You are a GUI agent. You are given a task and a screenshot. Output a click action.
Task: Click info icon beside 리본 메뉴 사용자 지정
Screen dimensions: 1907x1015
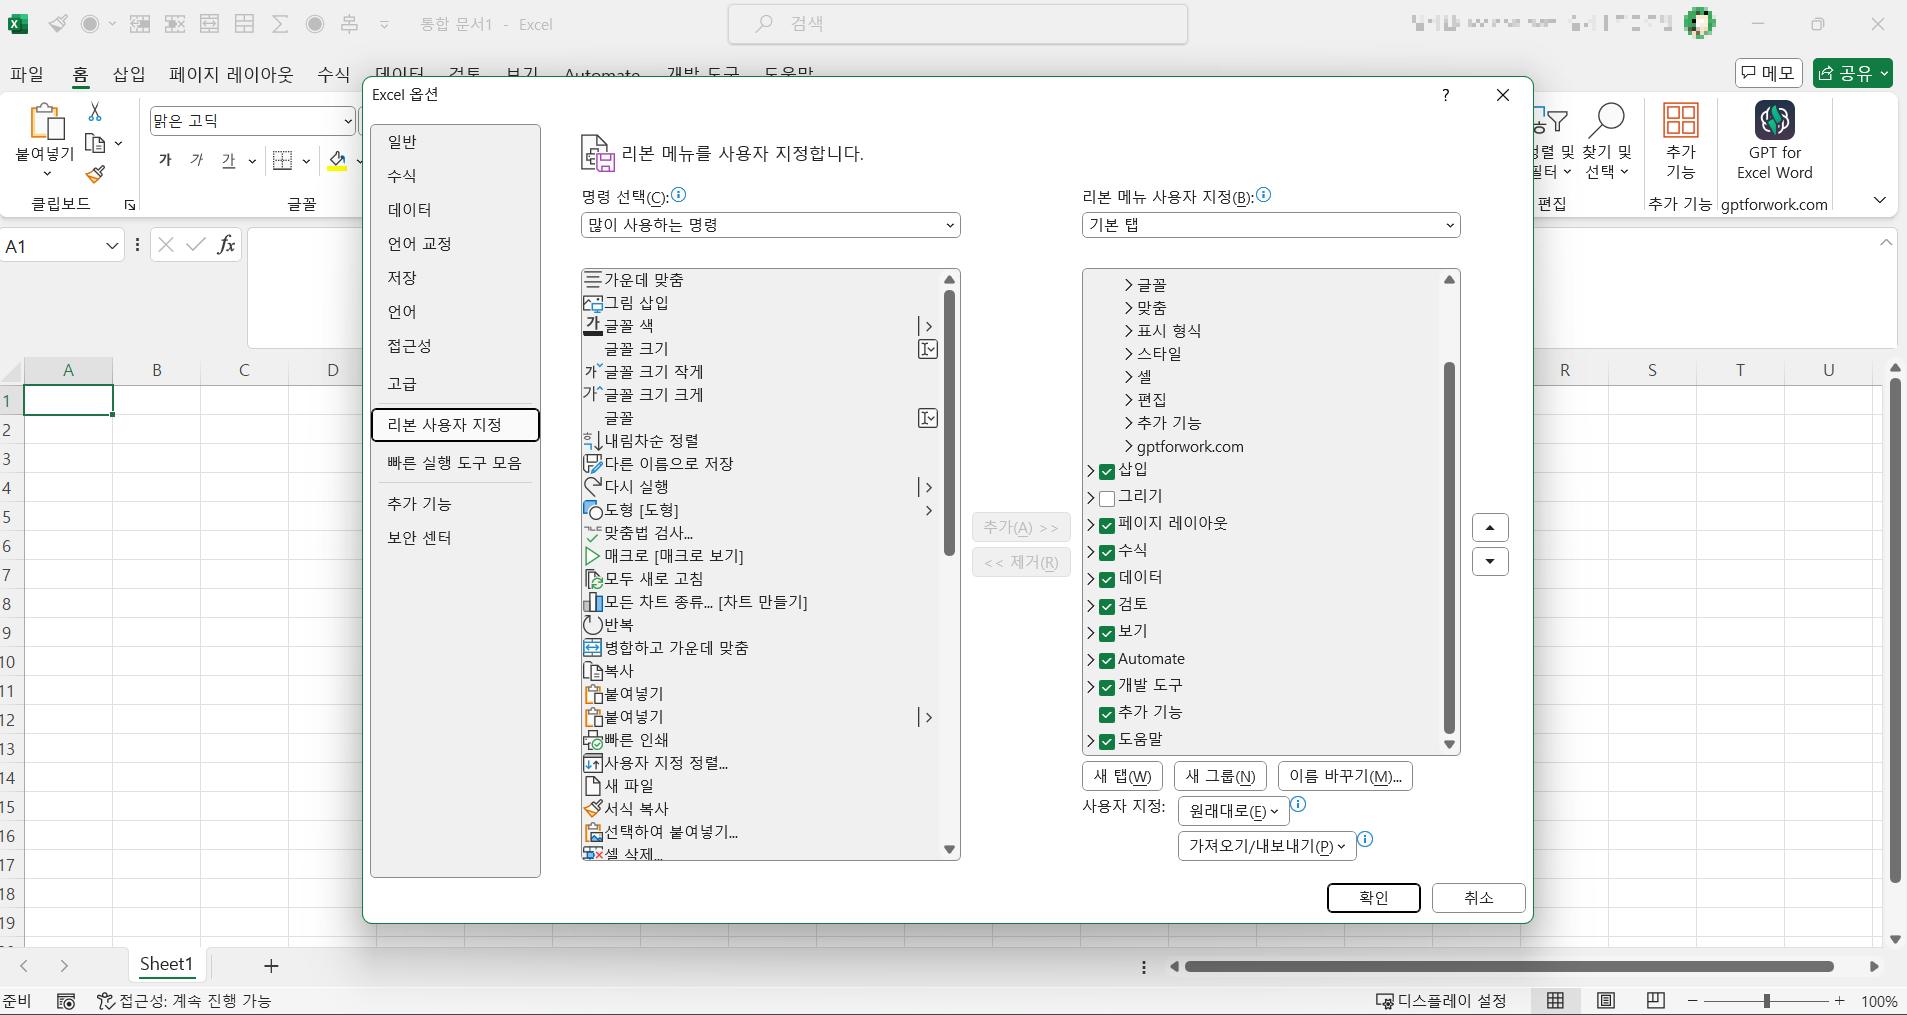tap(1263, 195)
